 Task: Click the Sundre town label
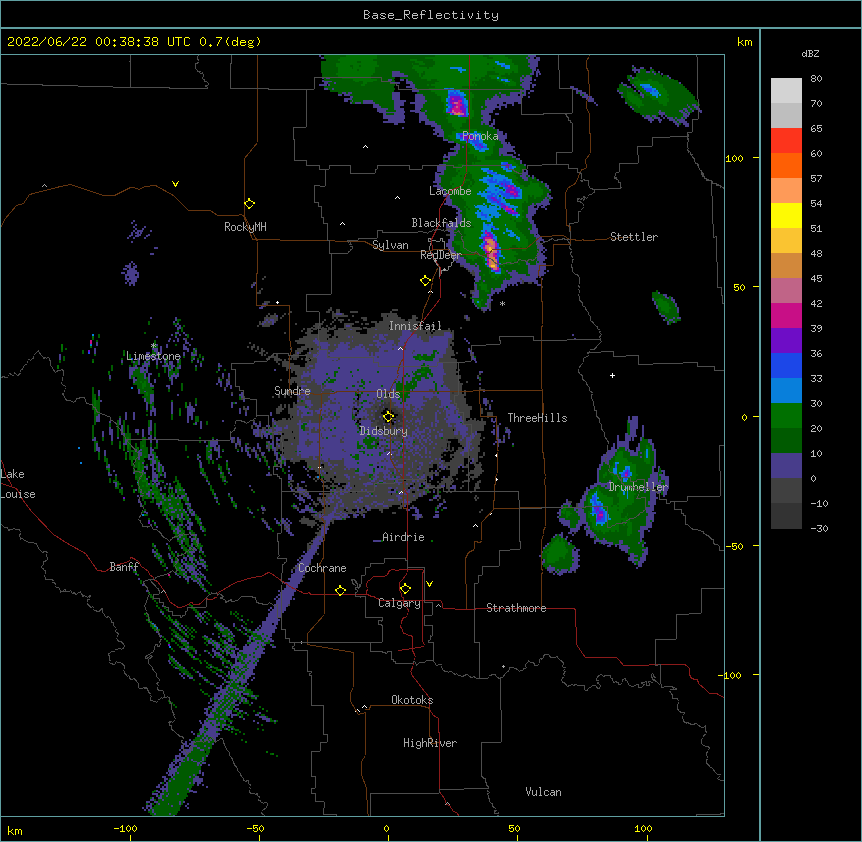point(292,391)
